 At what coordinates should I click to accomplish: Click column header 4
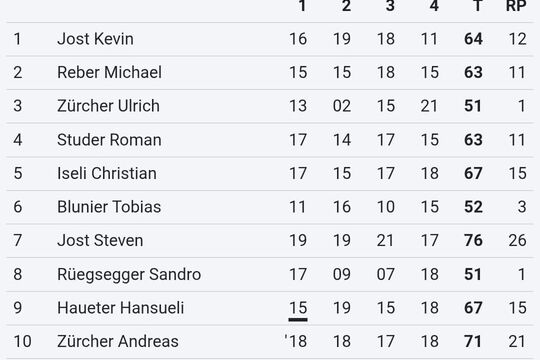coord(434,6)
